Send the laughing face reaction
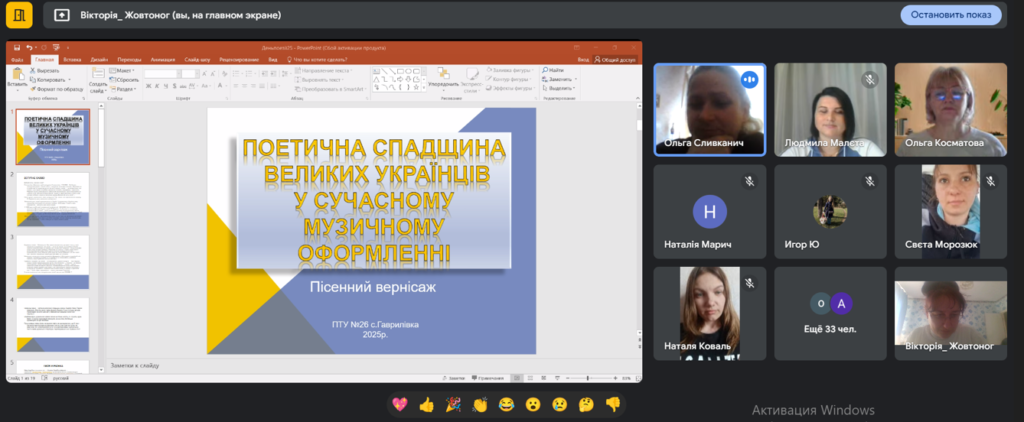The image size is (1024, 422). 507,404
